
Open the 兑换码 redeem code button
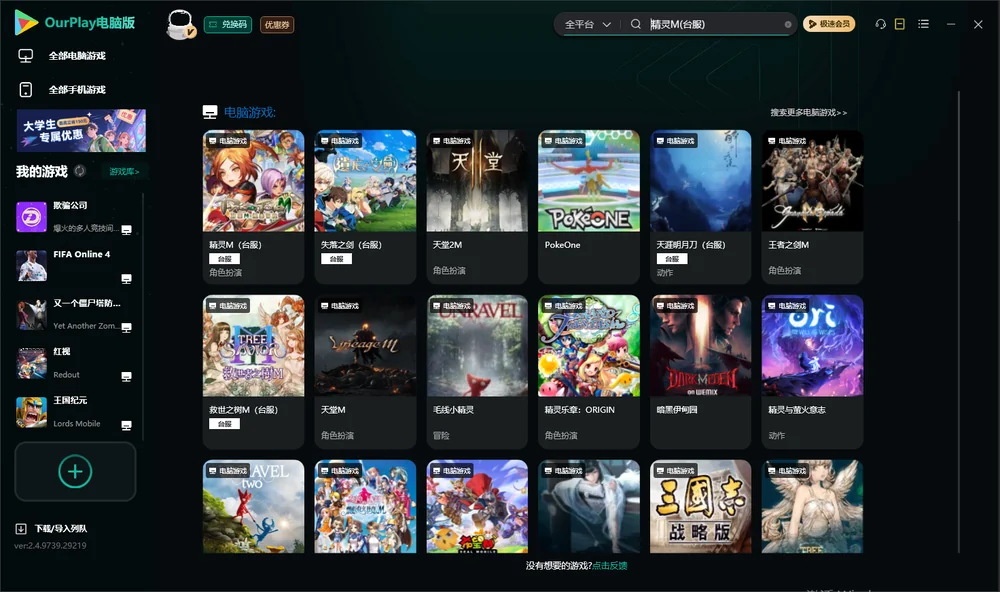[228, 24]
